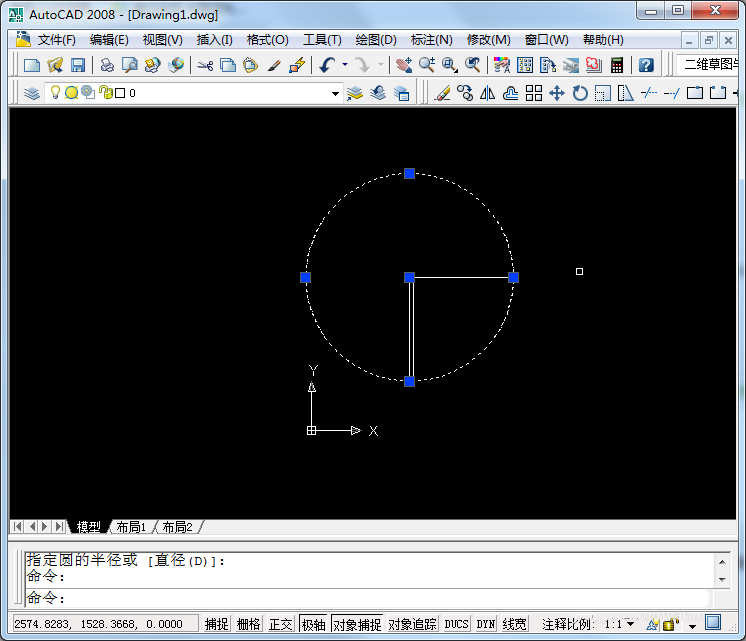Toggle 栅格 grid display
This screenshot has height=641, width=746.
[x=249, y=624]
